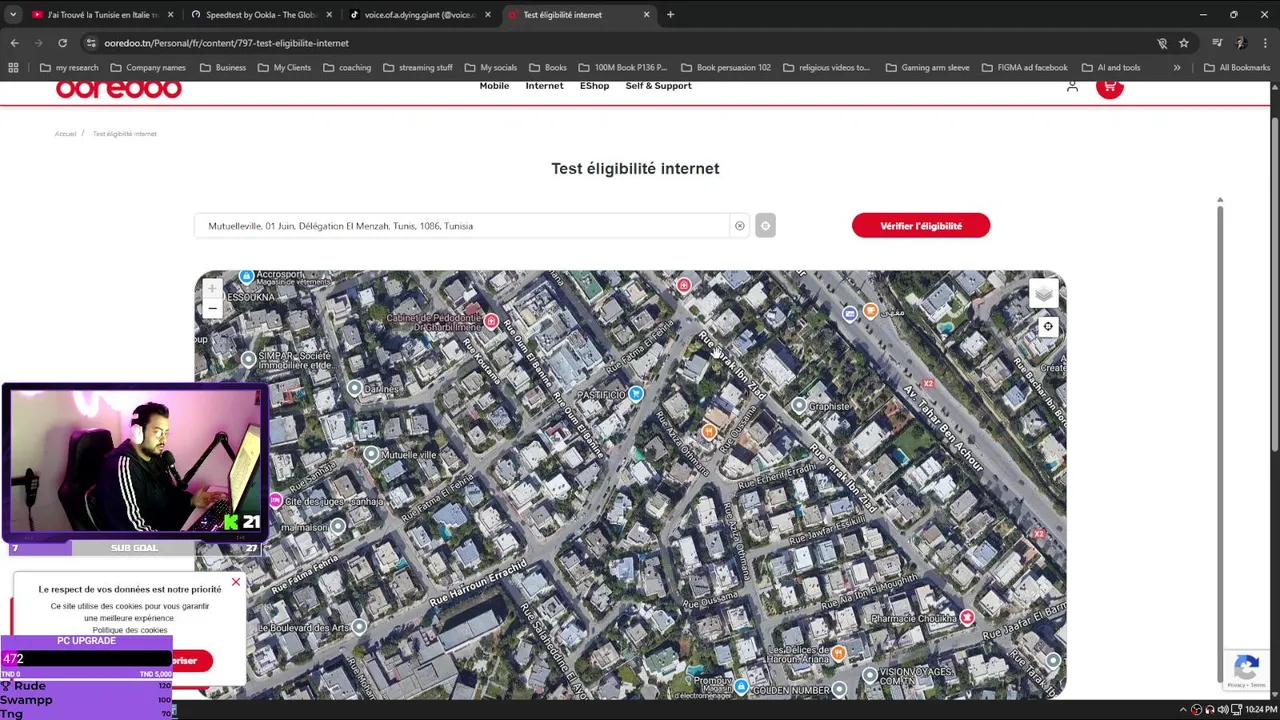The image size is (1280, 720).
Task: Open the map layers switcher
Action: (1043, 293)
